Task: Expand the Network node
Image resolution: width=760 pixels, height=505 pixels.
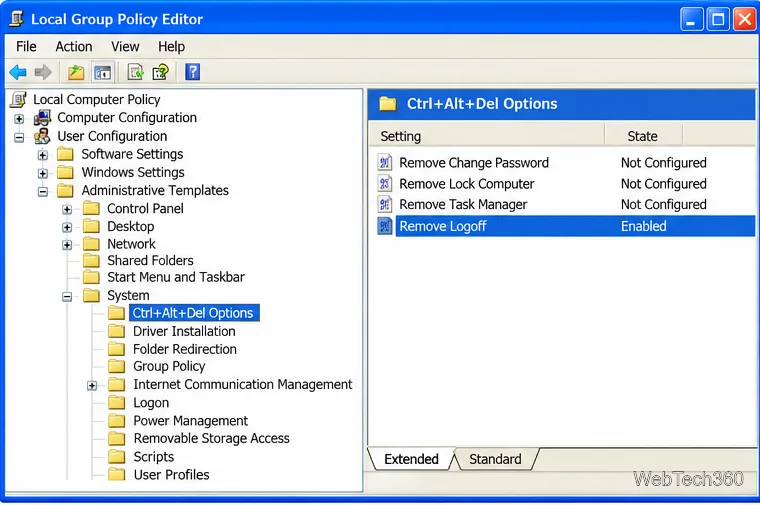Action: pyautogui.click(x=67, y=245)
